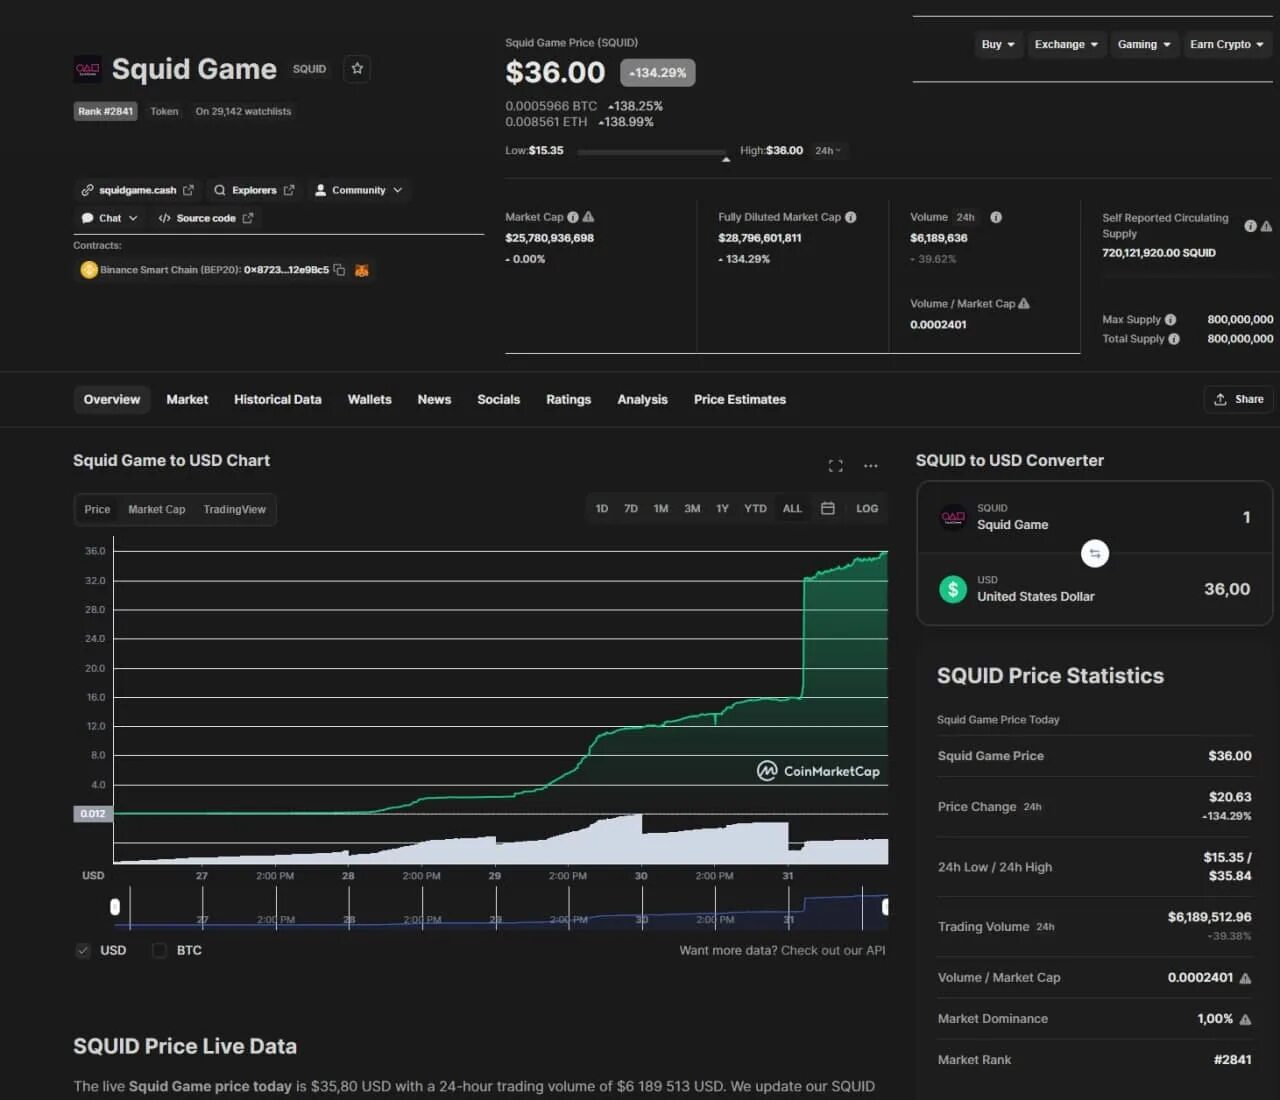The width and height of the screenshot is (1280, 1100).
Task: Expand the Community dropdown
Action: coord(358,190)
